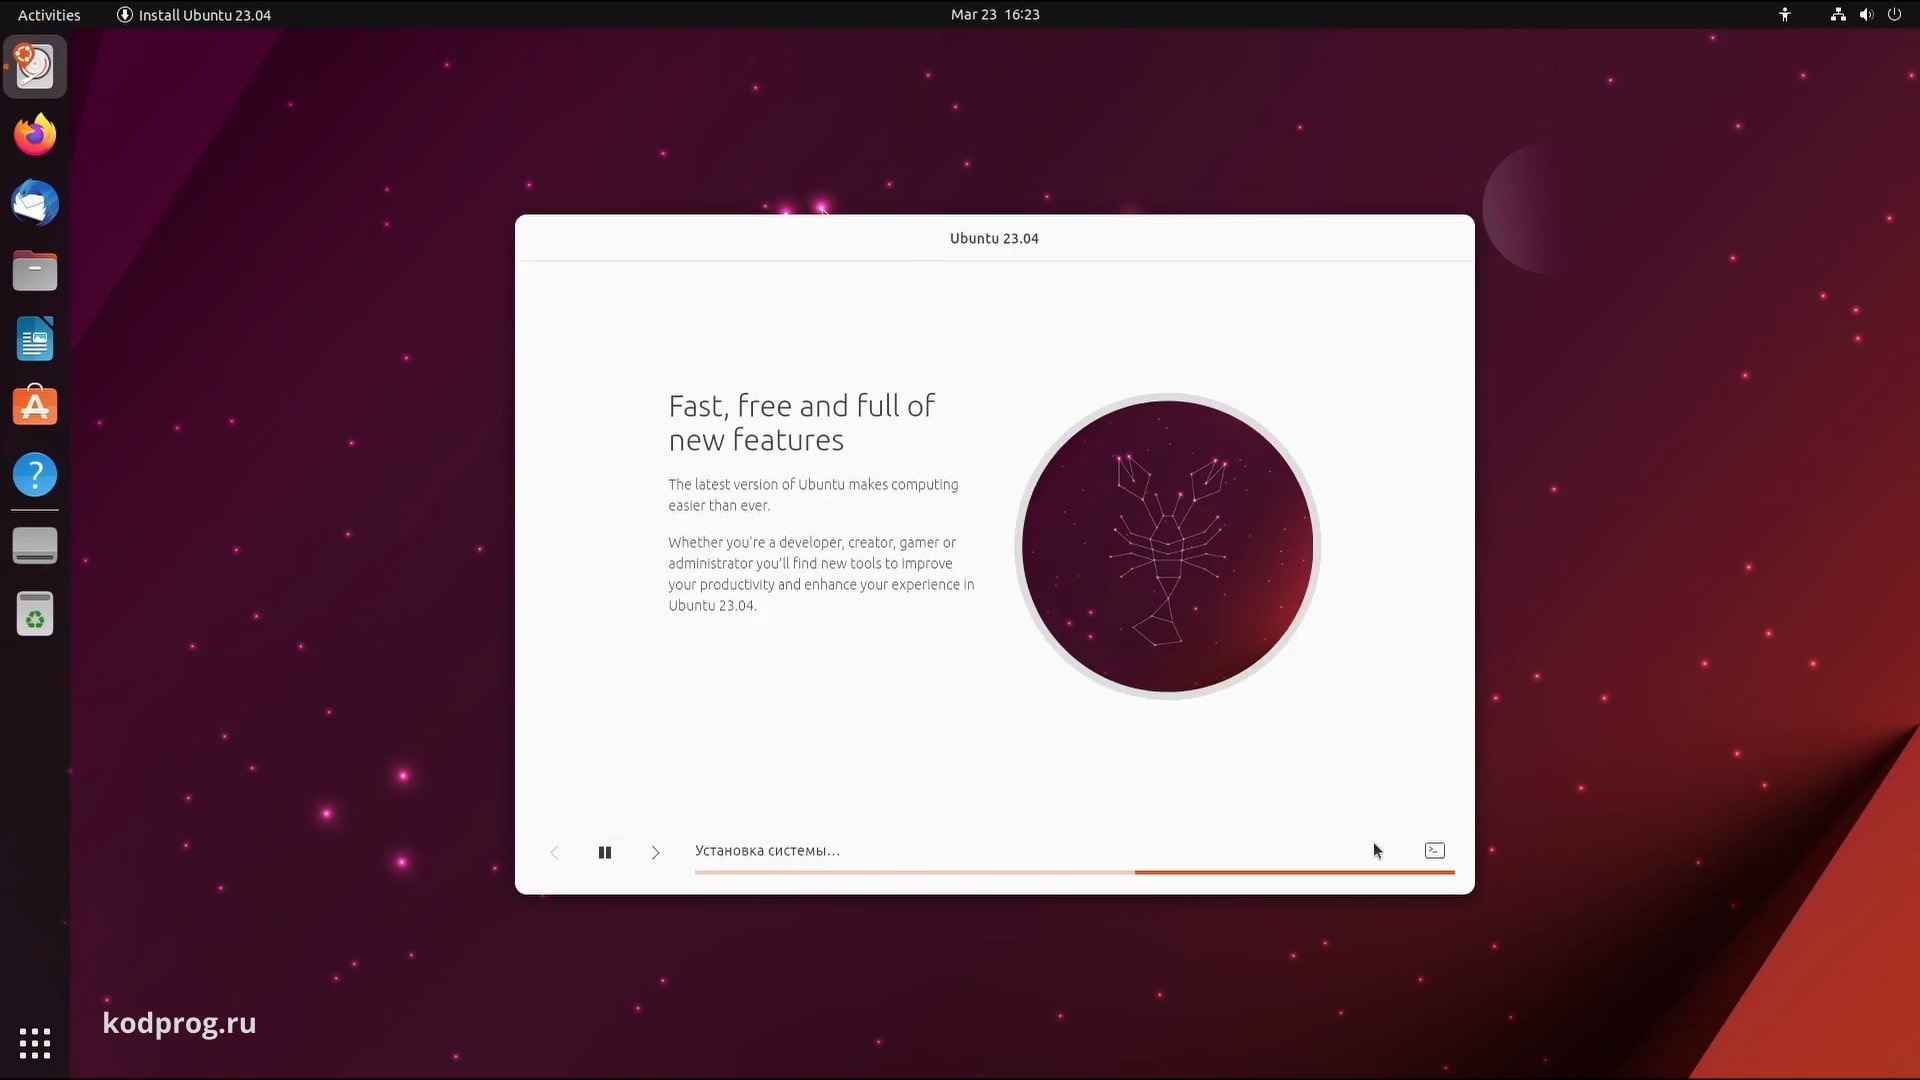Viewport: 1920px width, 1080px height.
Task: Click the network icon in the top bar
Action: (1838, 15)
